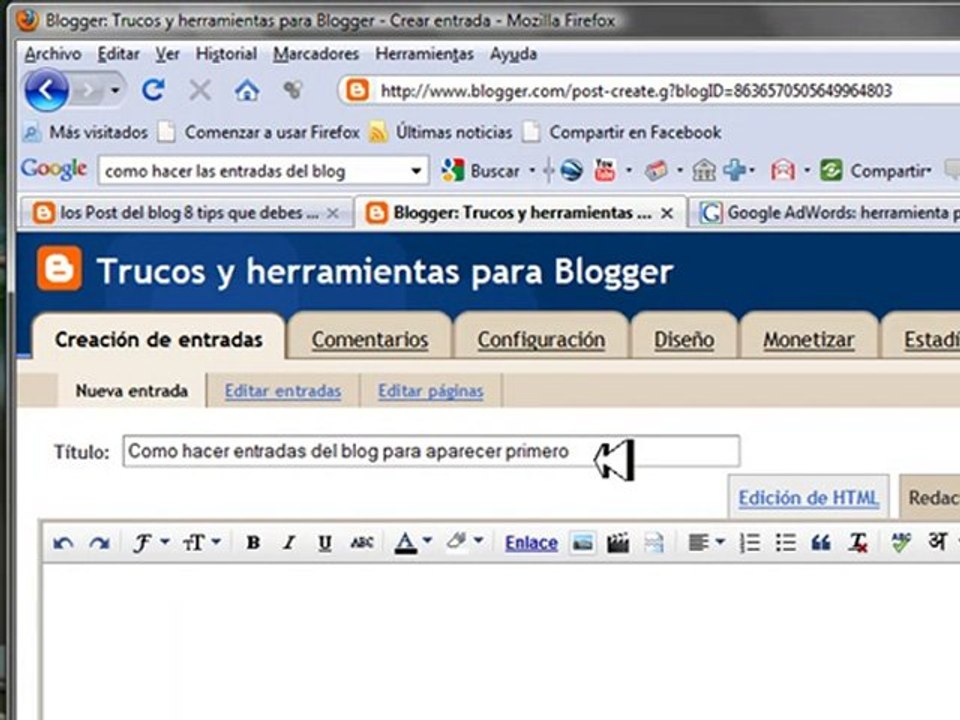Create a bulleted list
The height and width of the screenshot is (720, 960).
[x=786, y=542]
